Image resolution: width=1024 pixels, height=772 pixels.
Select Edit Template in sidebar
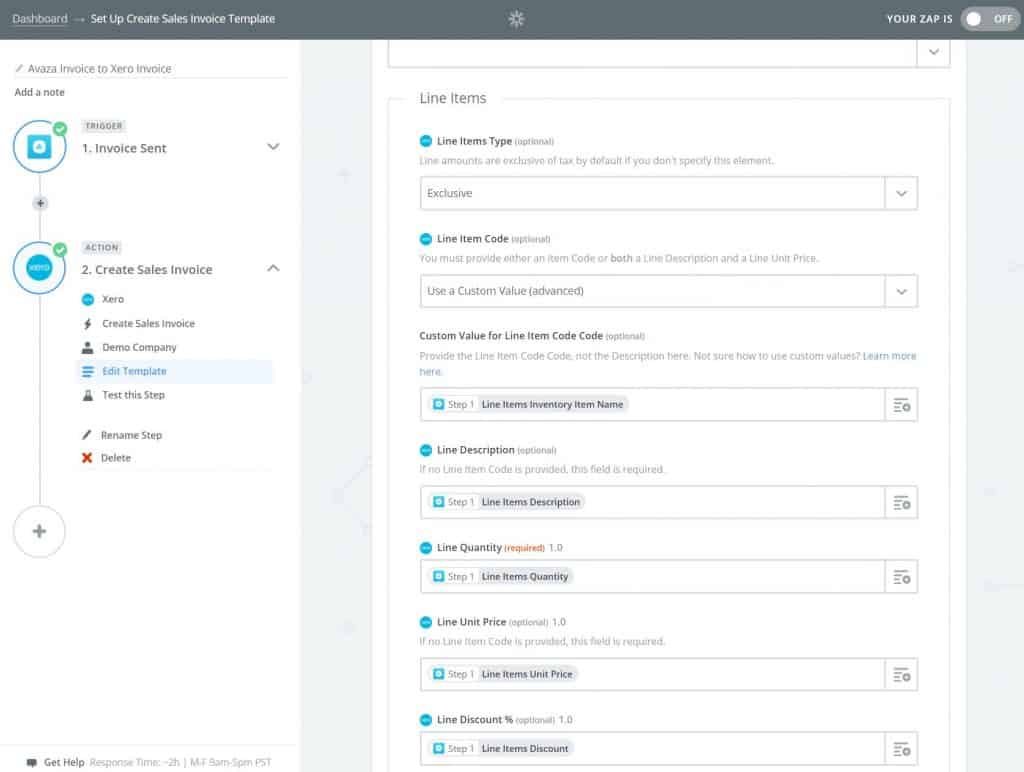(x=134, y=371)
